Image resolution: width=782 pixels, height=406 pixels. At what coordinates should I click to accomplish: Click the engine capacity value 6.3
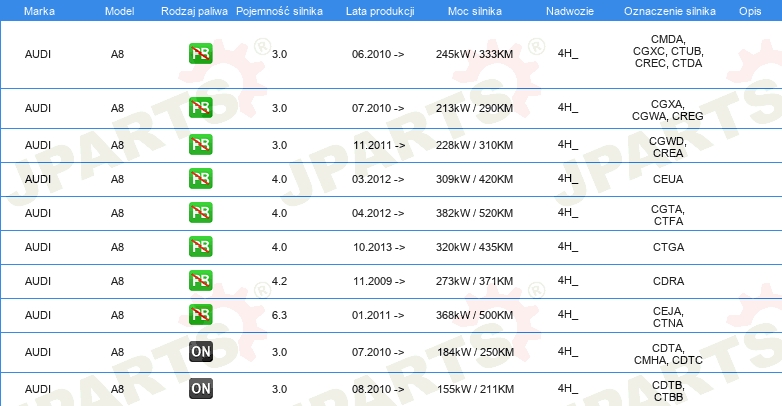(279, 315)
